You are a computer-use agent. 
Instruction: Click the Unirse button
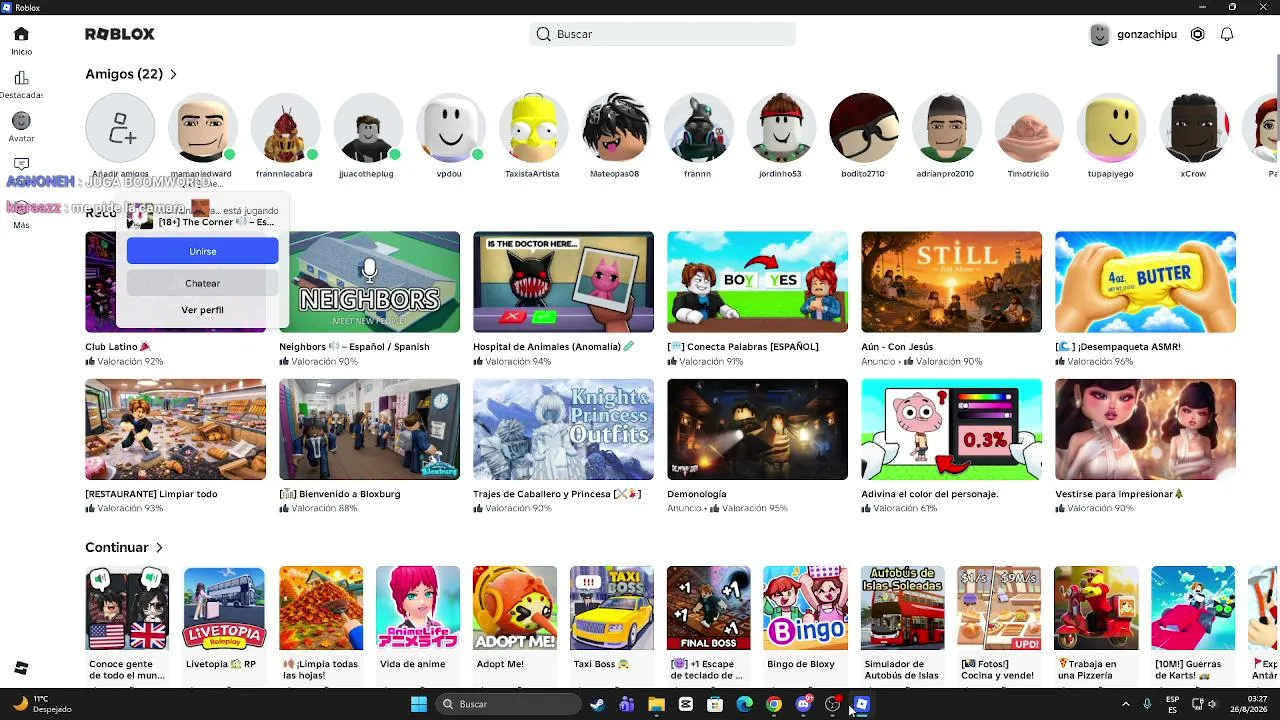pyautogui.click(x=202, y=251)
